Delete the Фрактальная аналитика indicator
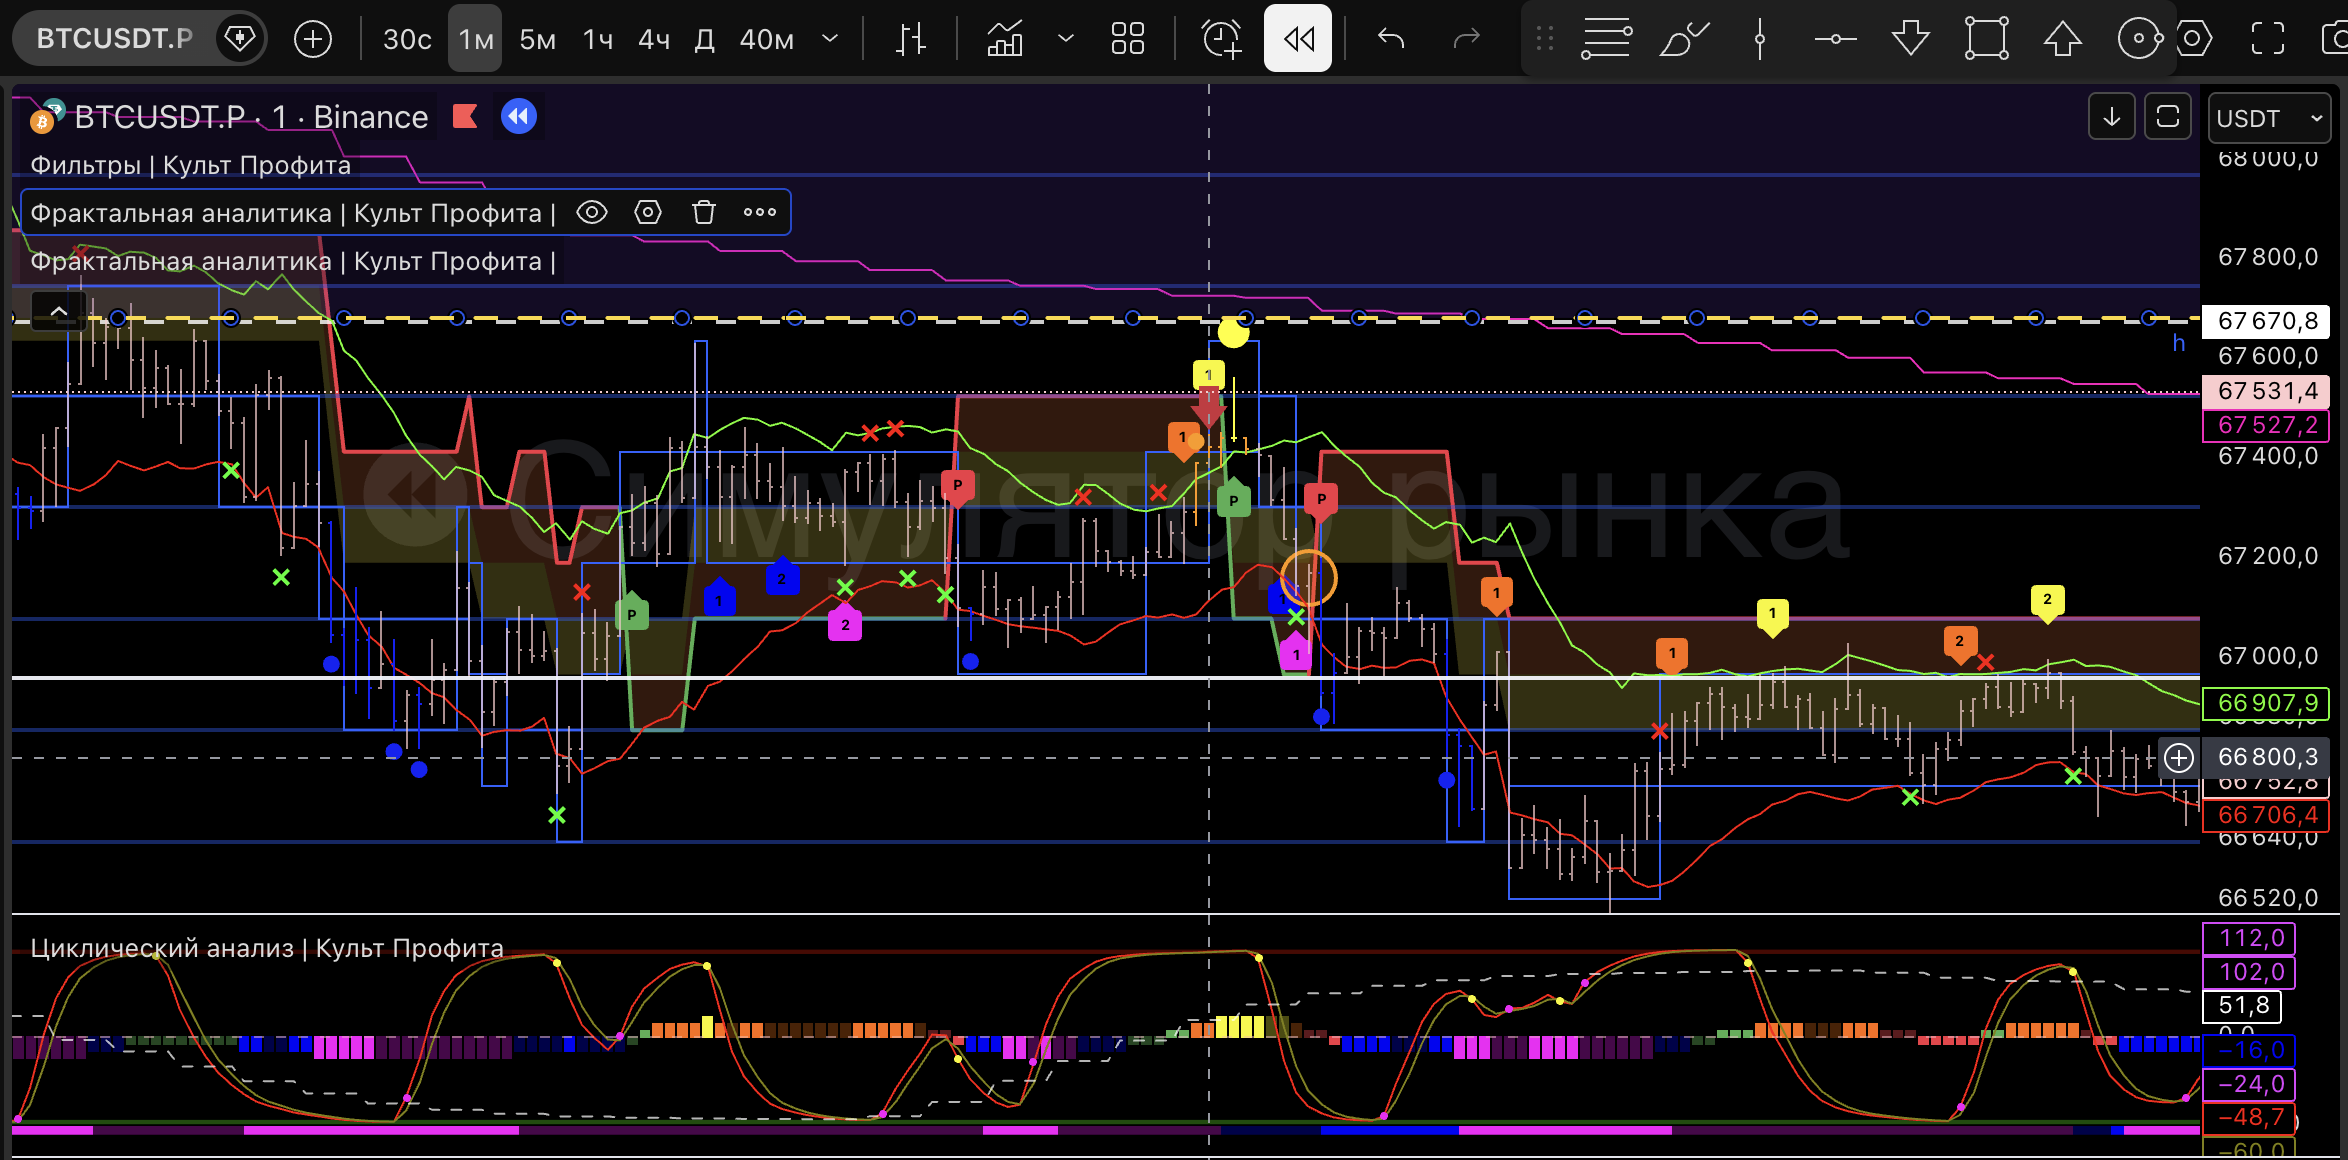 pos(704,212)
